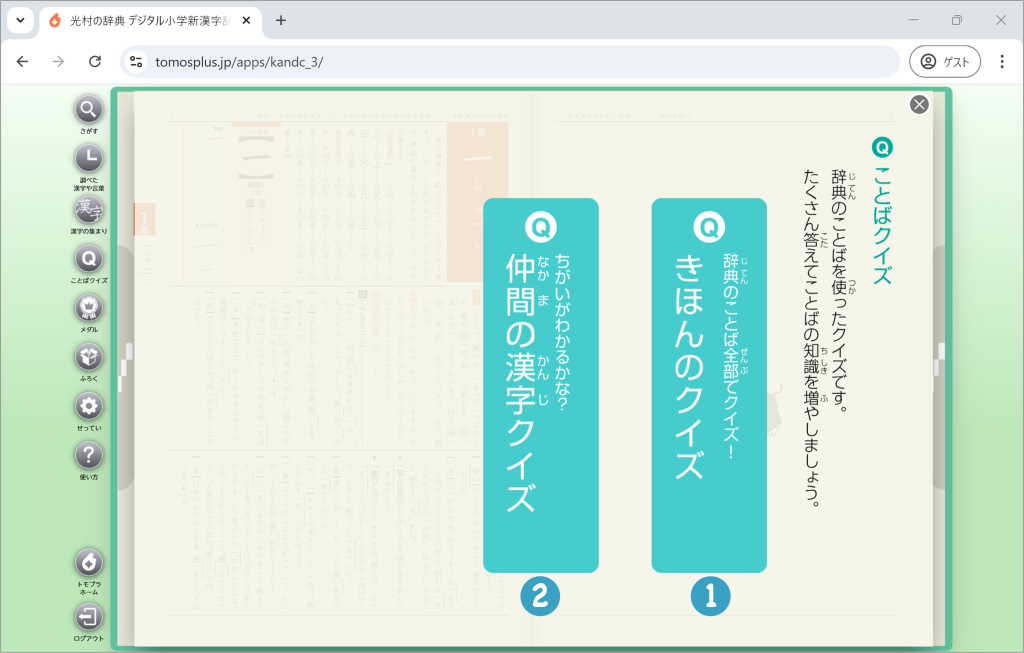The height and width of the screenshot is (653, 1024).
Task: Open the tab search dropdown arrow
Action: [x=20, y=20]
